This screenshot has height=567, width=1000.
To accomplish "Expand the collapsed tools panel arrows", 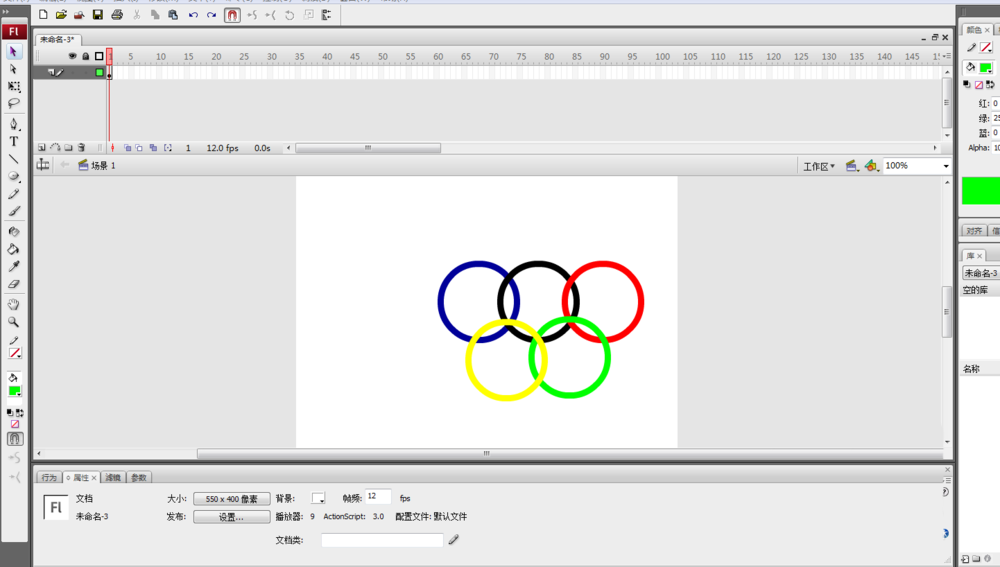I will coord(6,11).
